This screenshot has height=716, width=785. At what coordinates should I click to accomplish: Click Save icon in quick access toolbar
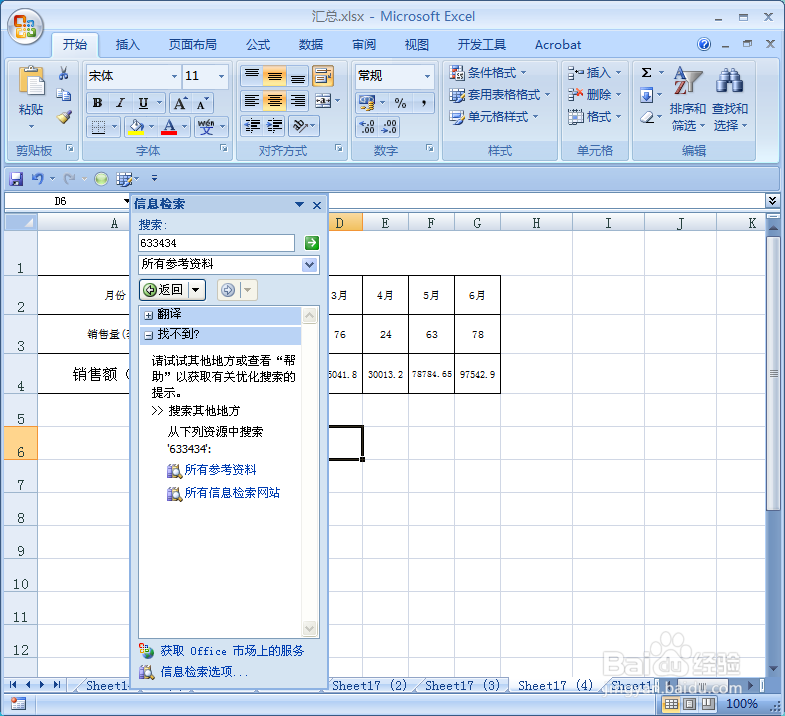(16, 179)
